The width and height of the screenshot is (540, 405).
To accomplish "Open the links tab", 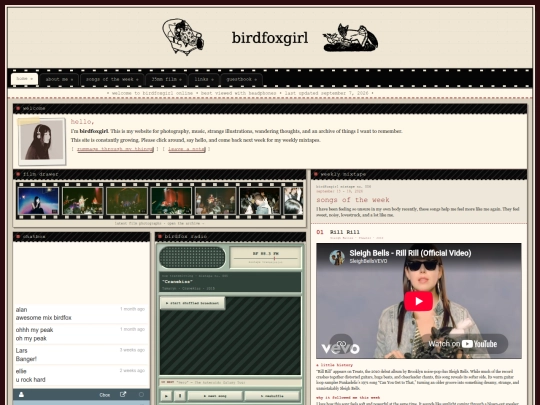I will (204, 79).
